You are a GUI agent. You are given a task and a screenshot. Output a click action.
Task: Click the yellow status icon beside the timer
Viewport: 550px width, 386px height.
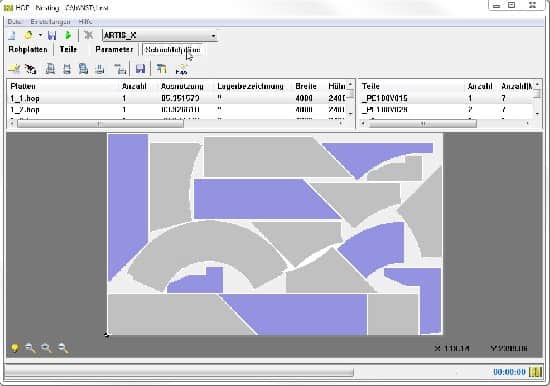click(x=535, y=372)
